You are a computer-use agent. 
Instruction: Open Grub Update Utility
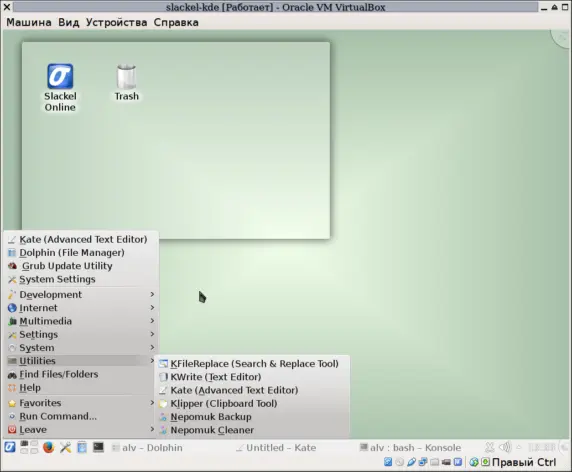pos(81,266)
